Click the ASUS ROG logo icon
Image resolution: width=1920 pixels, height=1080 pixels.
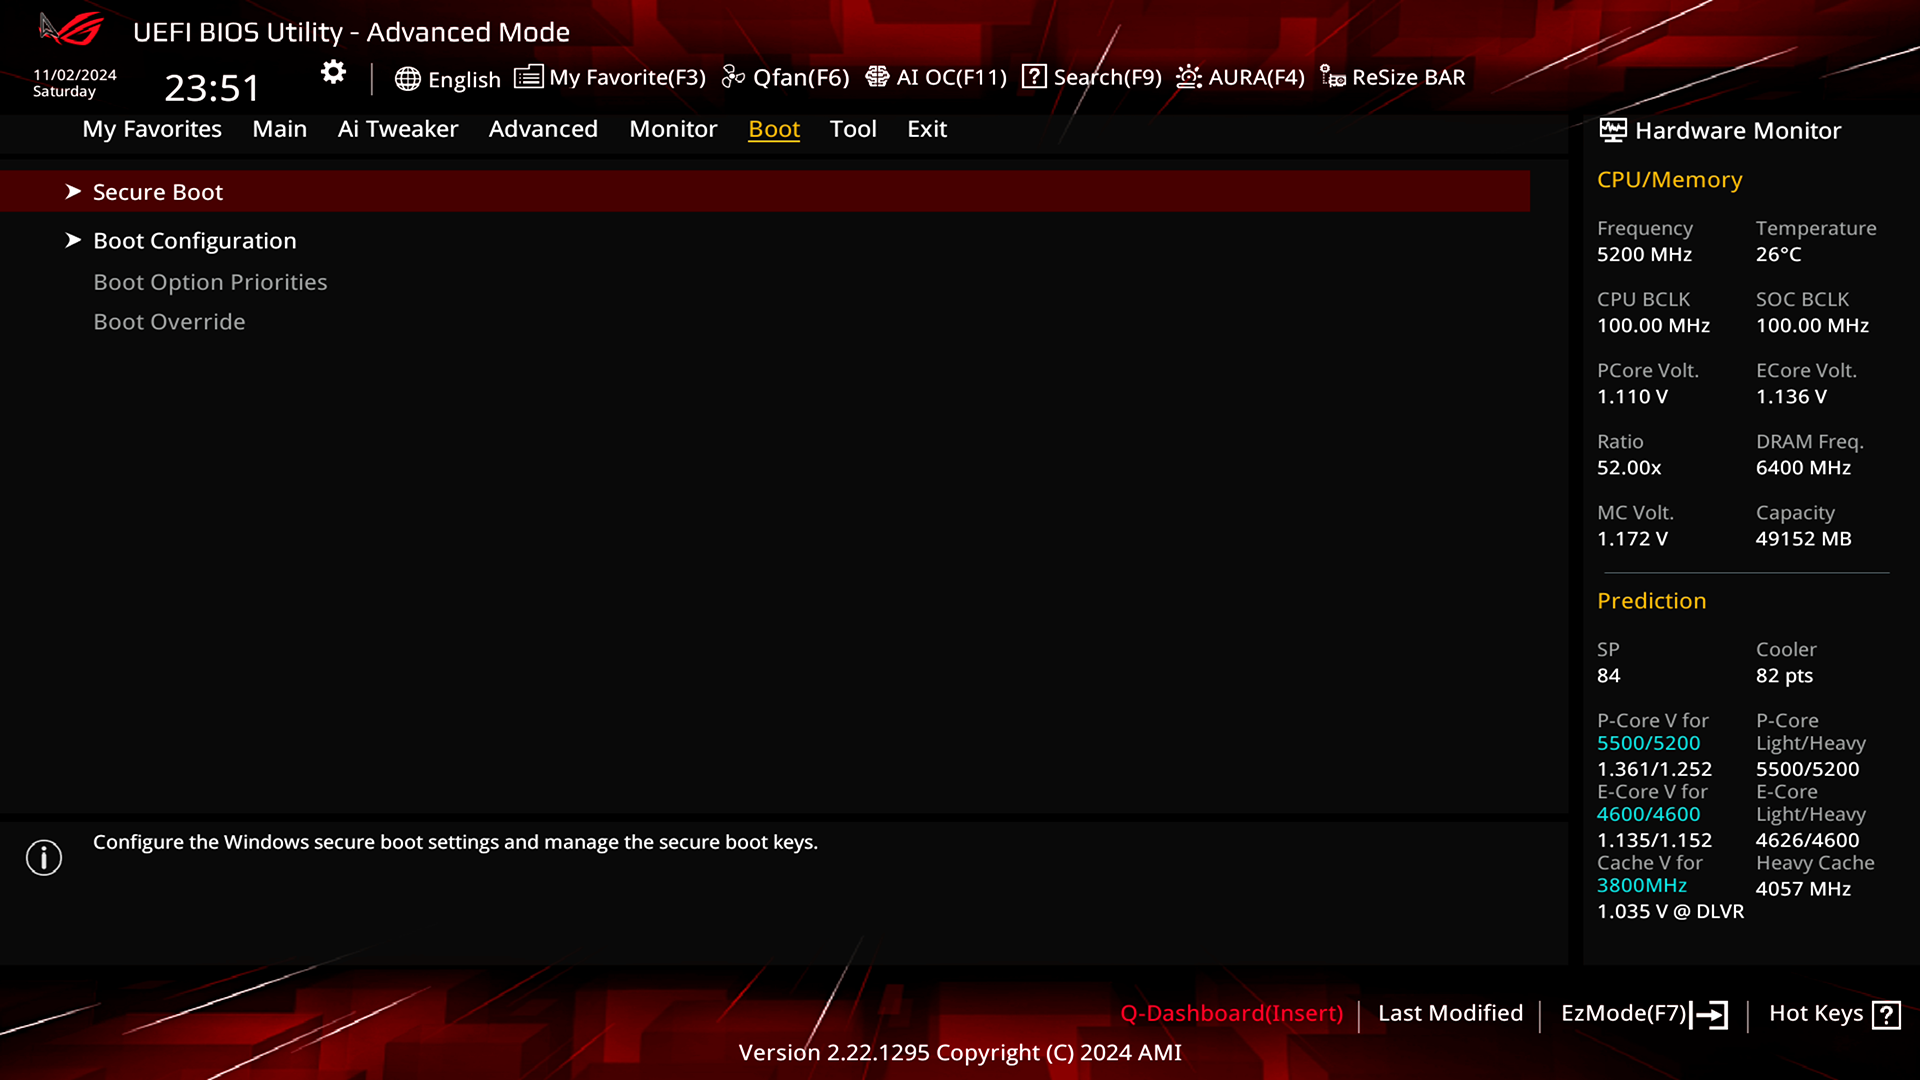coord(71,28)
